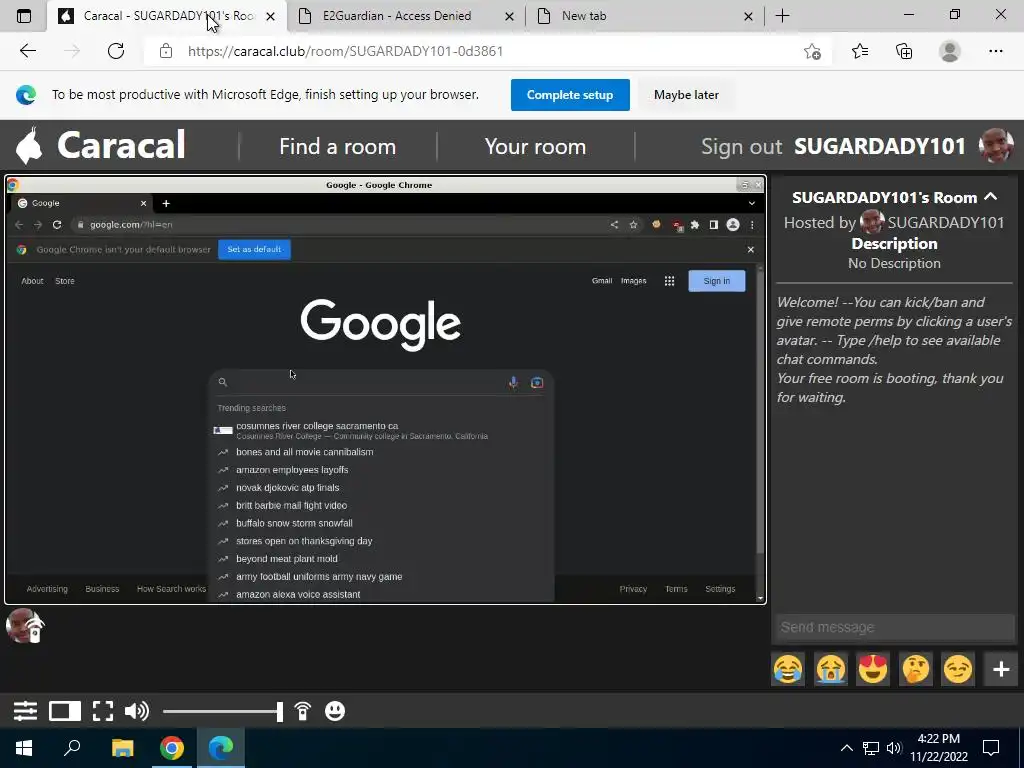Open Edge profile icon
The height and width of the screenshot is (768, 1024).
coord(950,51)
